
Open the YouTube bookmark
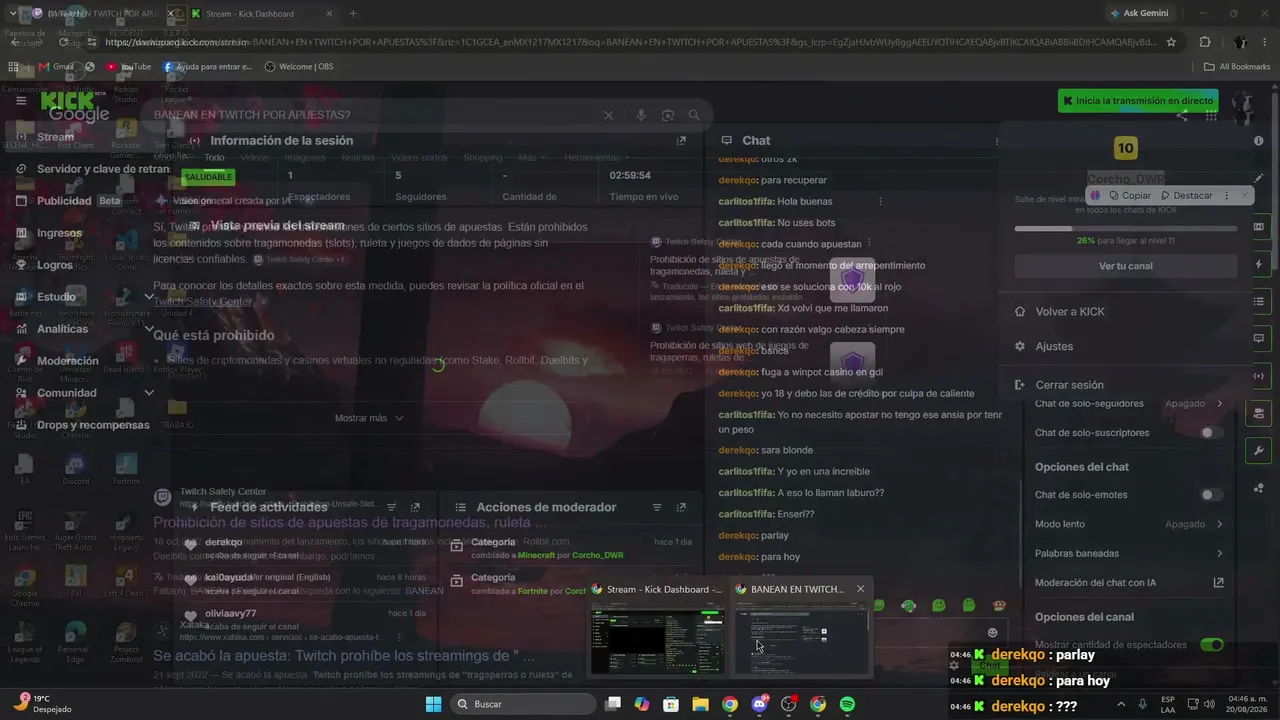tap(128, 67)
